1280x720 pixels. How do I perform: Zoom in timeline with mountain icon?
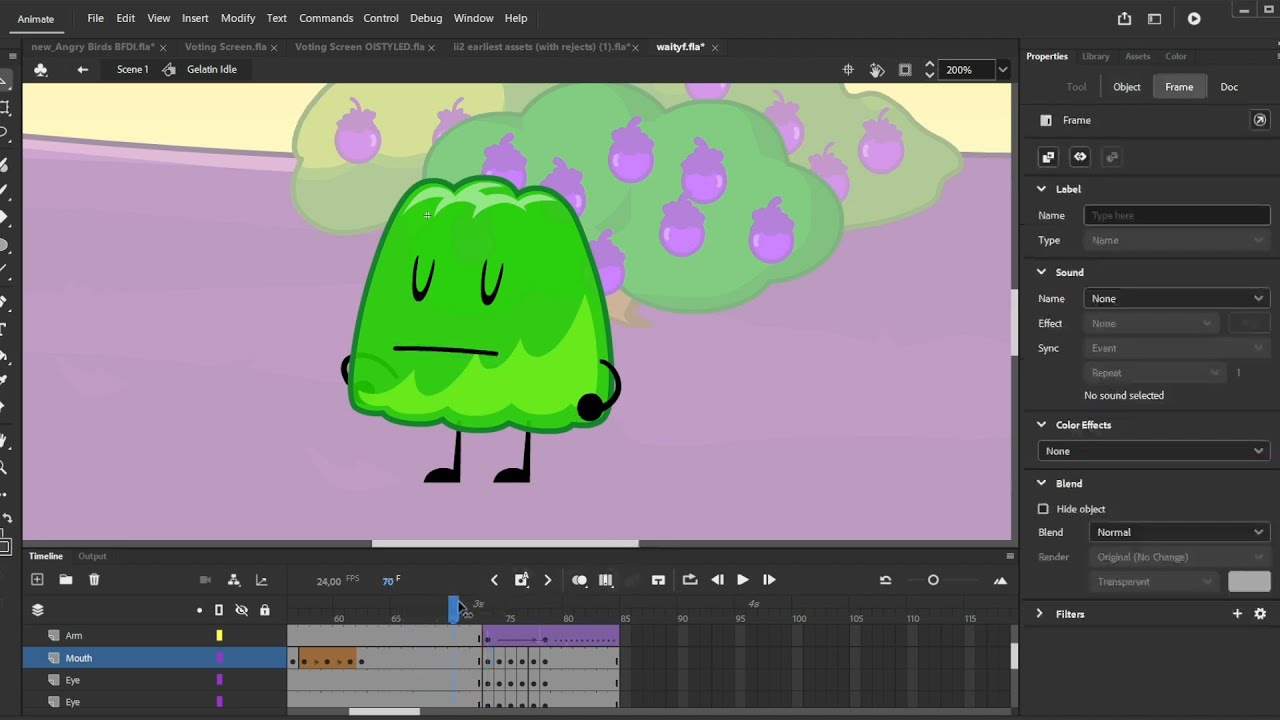1000,580
